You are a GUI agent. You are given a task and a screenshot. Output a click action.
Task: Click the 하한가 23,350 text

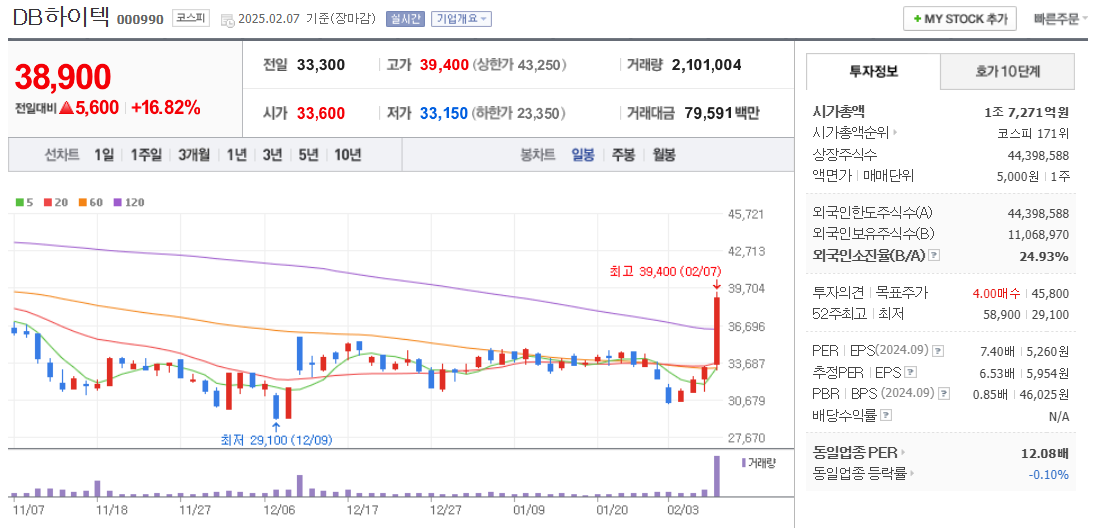coord(520,113)
